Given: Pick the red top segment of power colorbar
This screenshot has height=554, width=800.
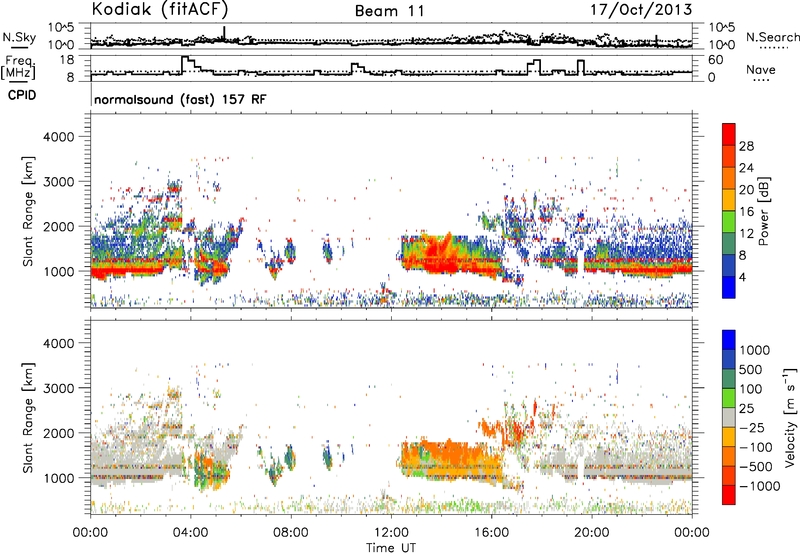Looking at the screenshot, I should tap(729, 134).
